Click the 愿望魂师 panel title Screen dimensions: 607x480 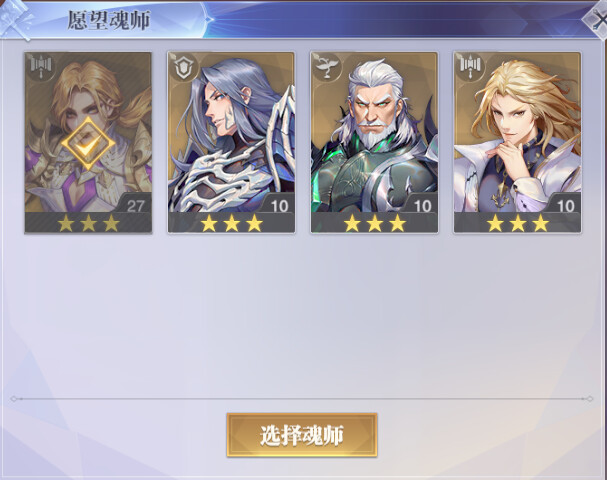click(x=109, y=20)
